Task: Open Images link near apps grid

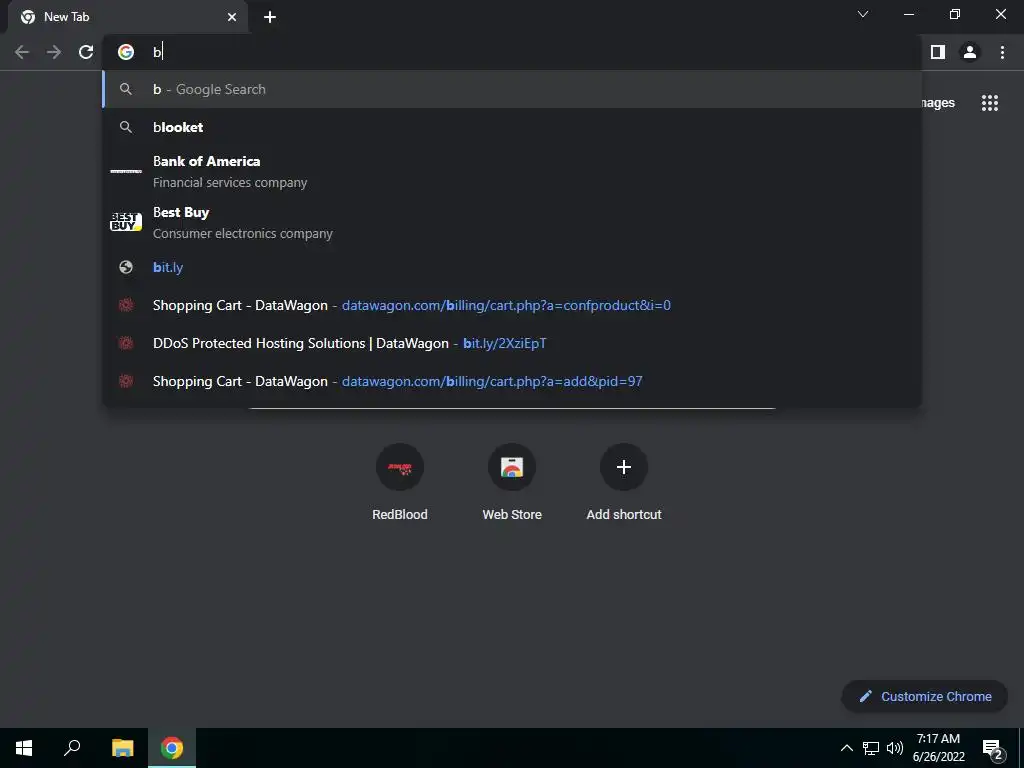Action: point(938,103)
